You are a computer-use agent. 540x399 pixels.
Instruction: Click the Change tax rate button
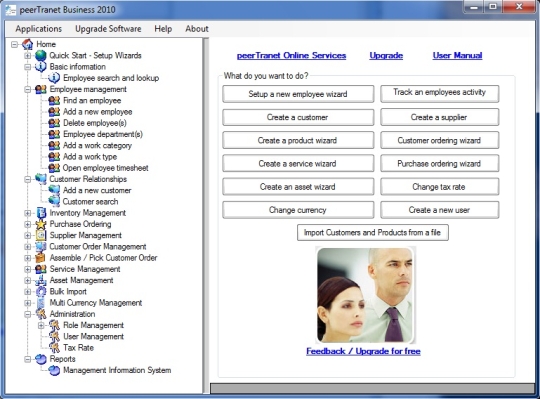click(439, 187)
